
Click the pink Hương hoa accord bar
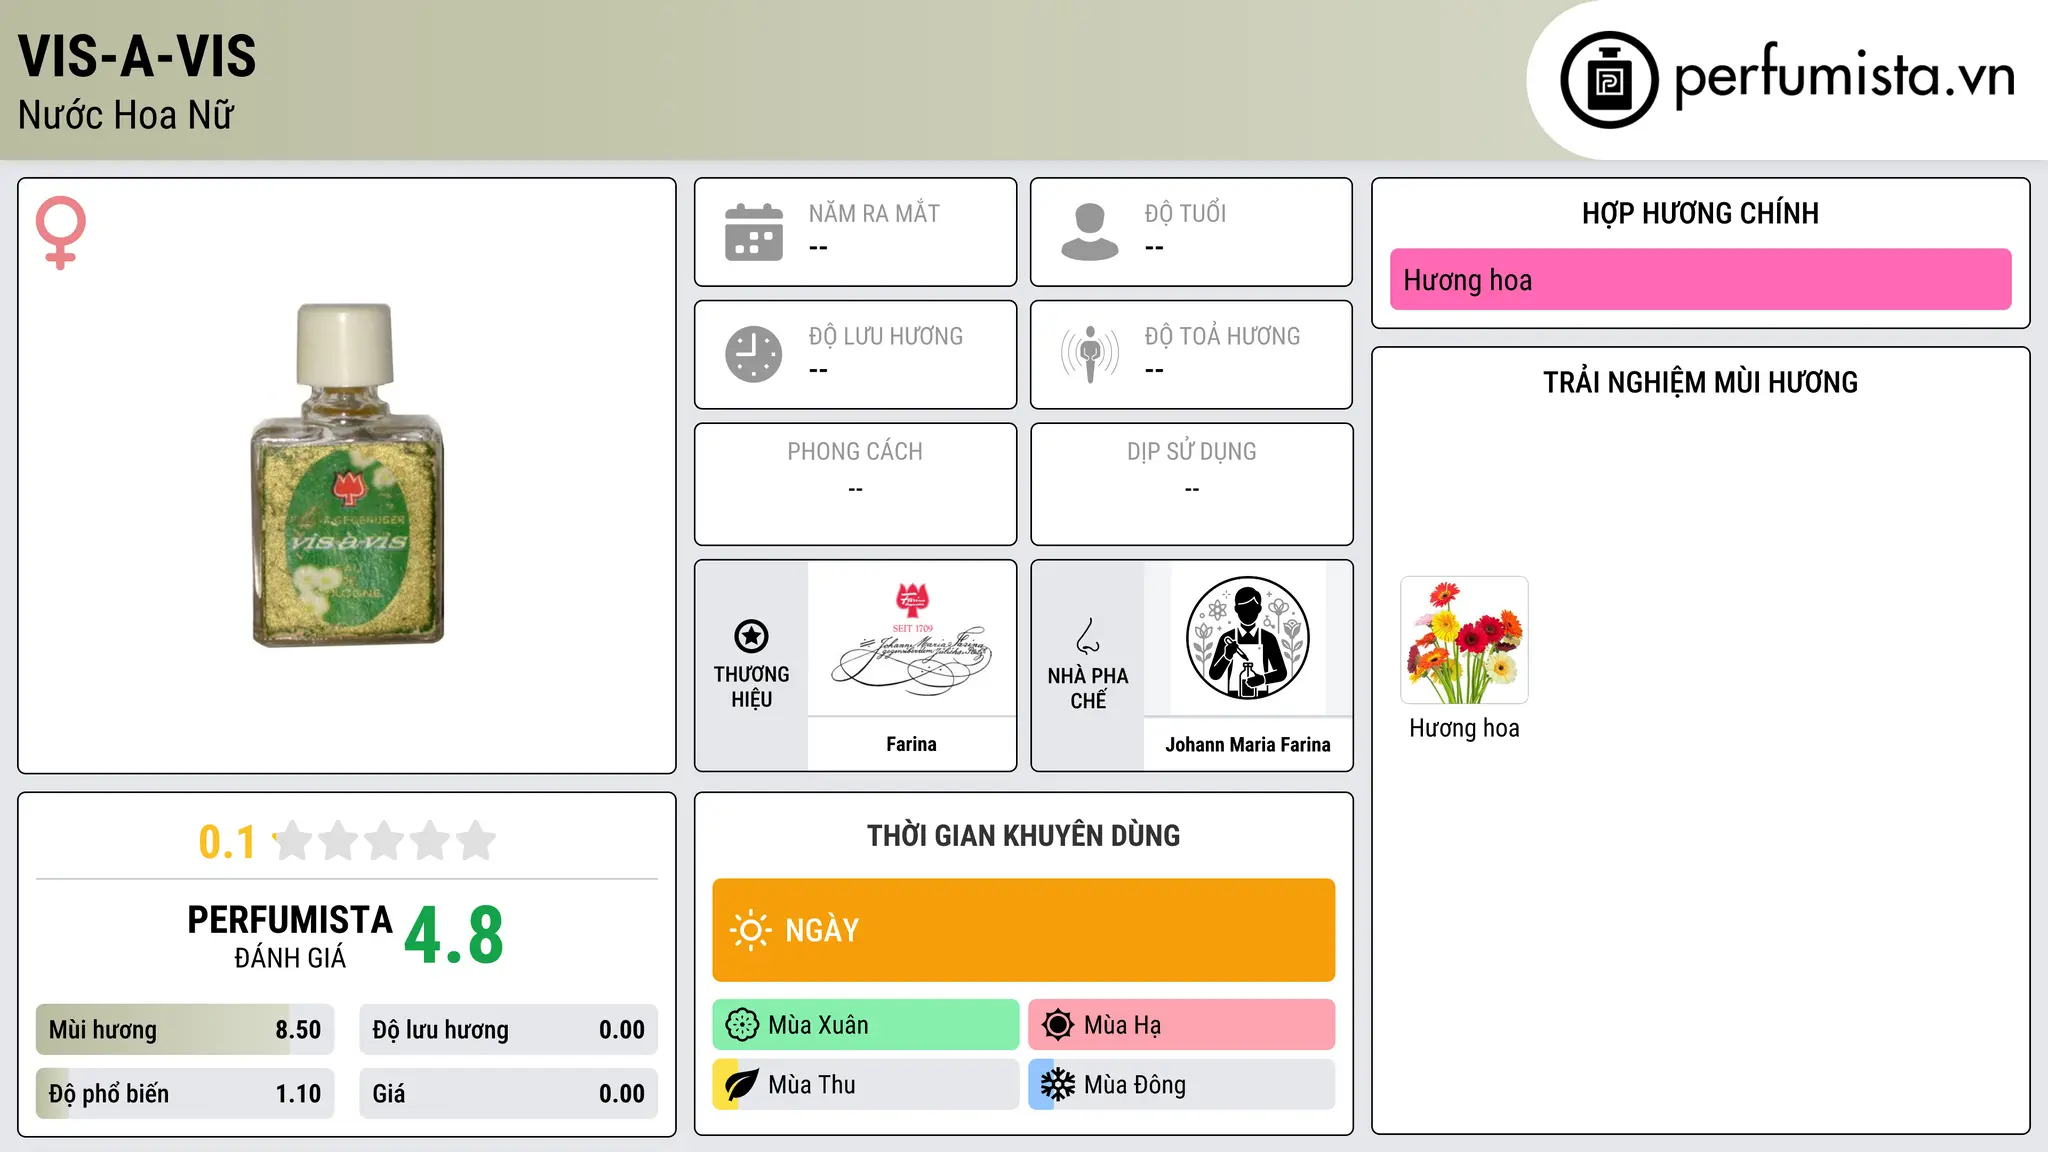coord(1701,280)
